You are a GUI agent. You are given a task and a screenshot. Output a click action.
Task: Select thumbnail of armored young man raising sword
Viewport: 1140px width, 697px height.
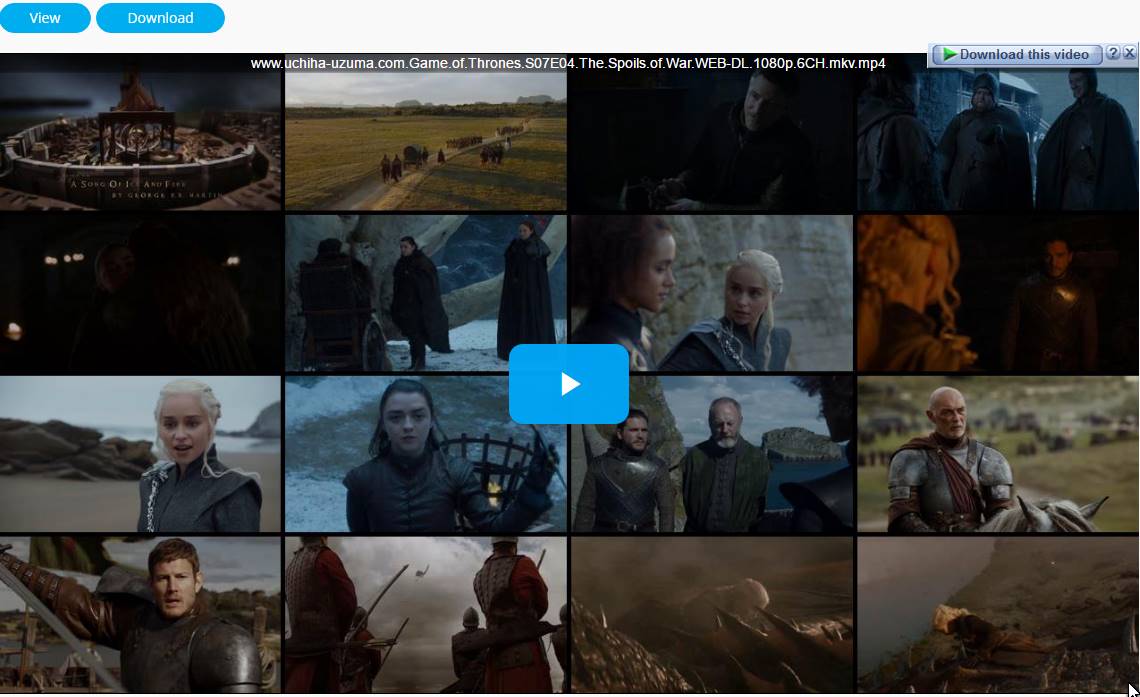(140, 615)
